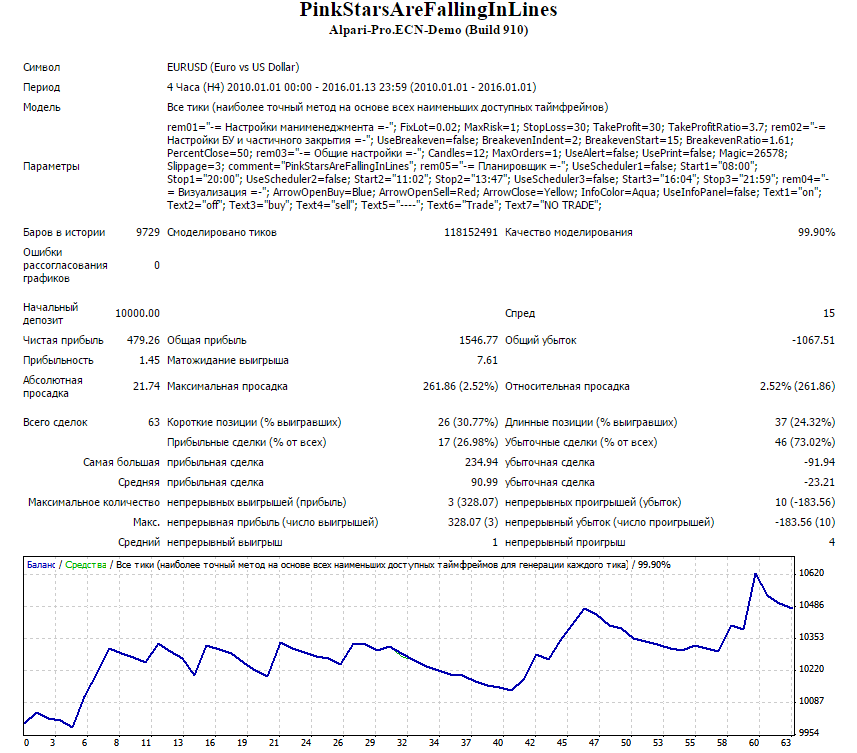Click the Спред value 15
Screen dimensions: 857x753
click(x=829, y=314)
